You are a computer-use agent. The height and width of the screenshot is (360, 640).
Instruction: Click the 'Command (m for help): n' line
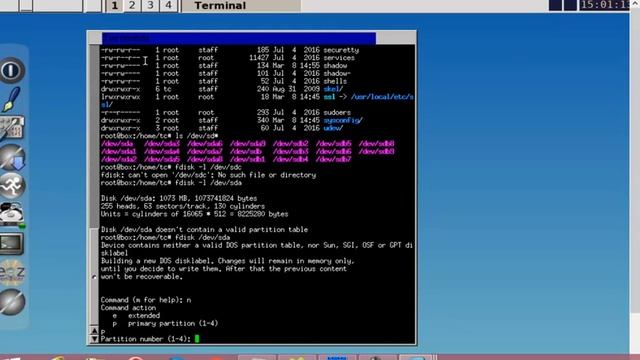point(146,300)
